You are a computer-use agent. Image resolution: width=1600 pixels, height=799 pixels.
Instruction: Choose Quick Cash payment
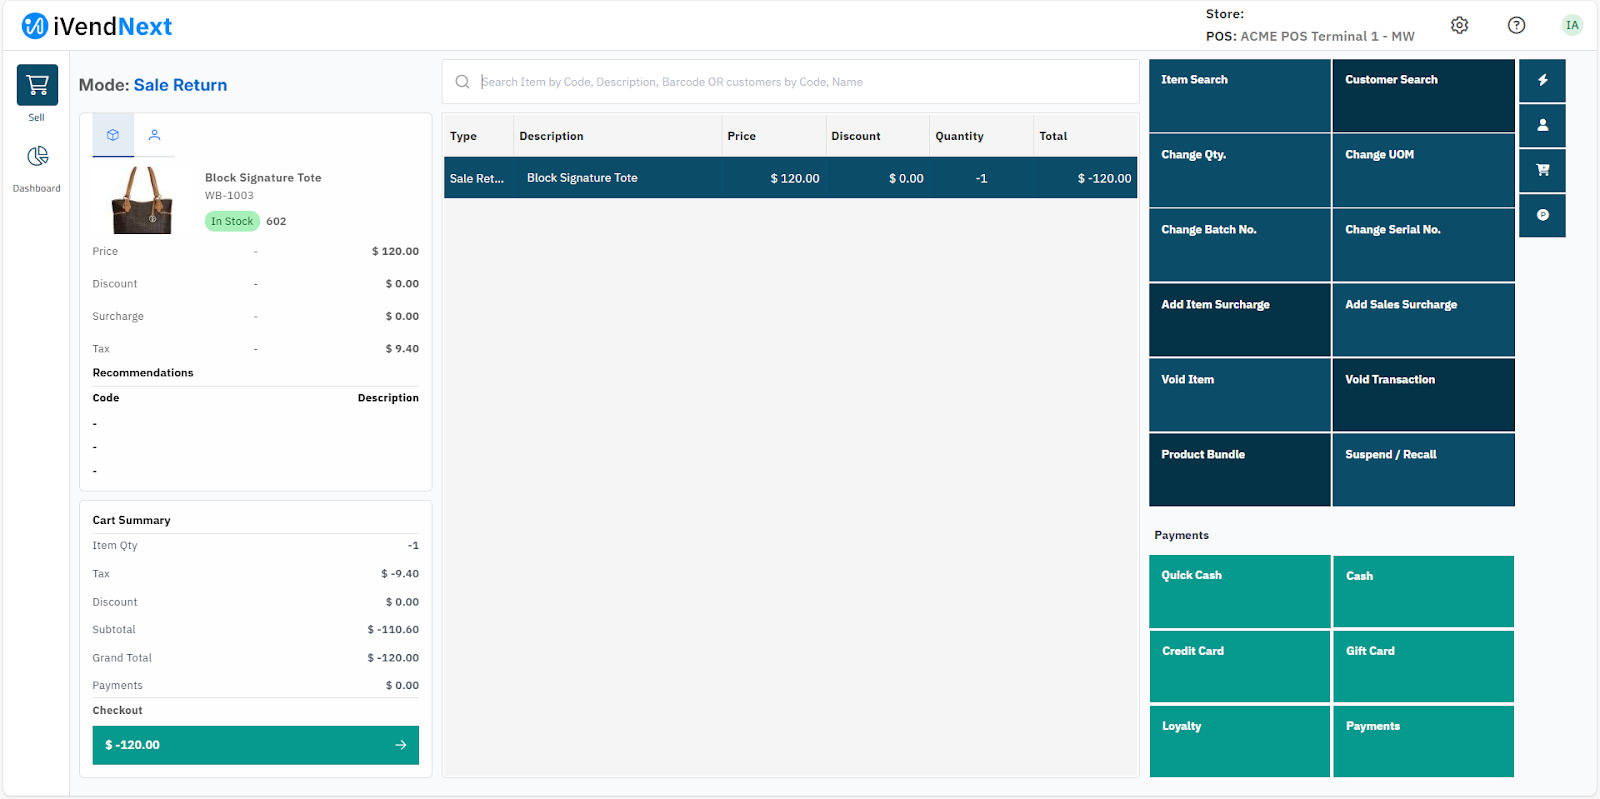coord(1239,591)
